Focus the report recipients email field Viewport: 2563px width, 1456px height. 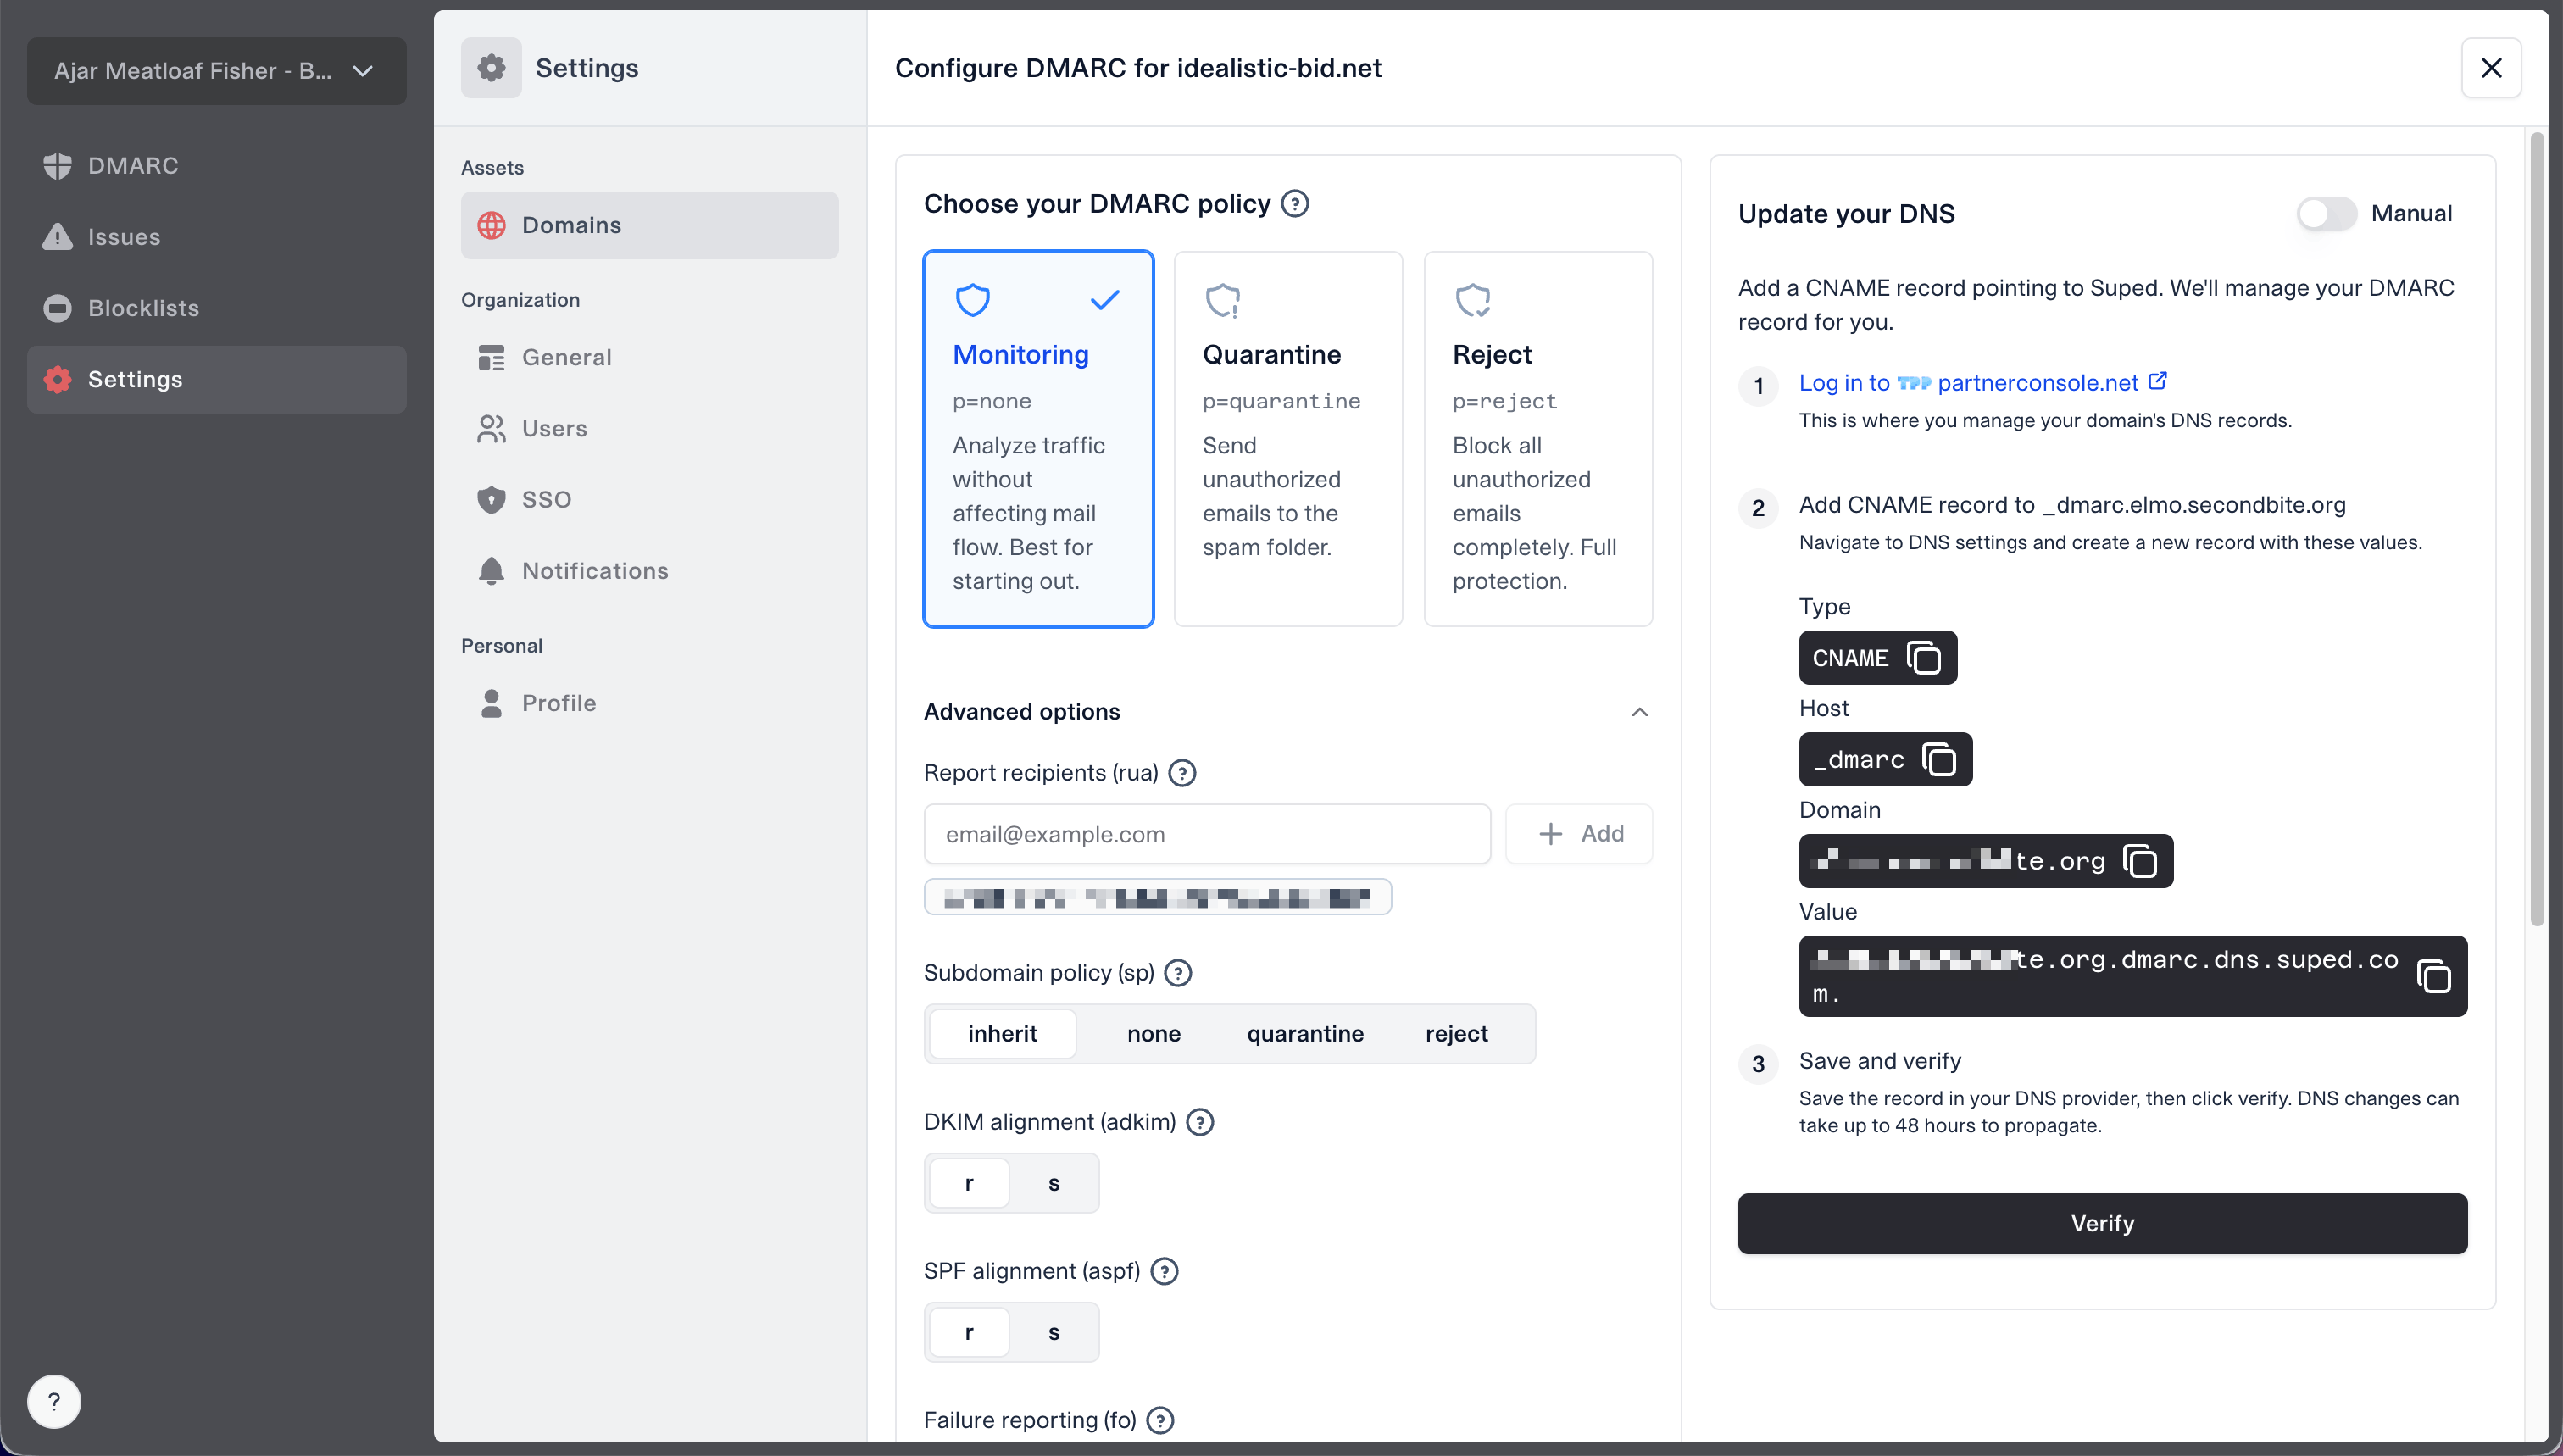pyautogui.click(x=1206, y=834)
